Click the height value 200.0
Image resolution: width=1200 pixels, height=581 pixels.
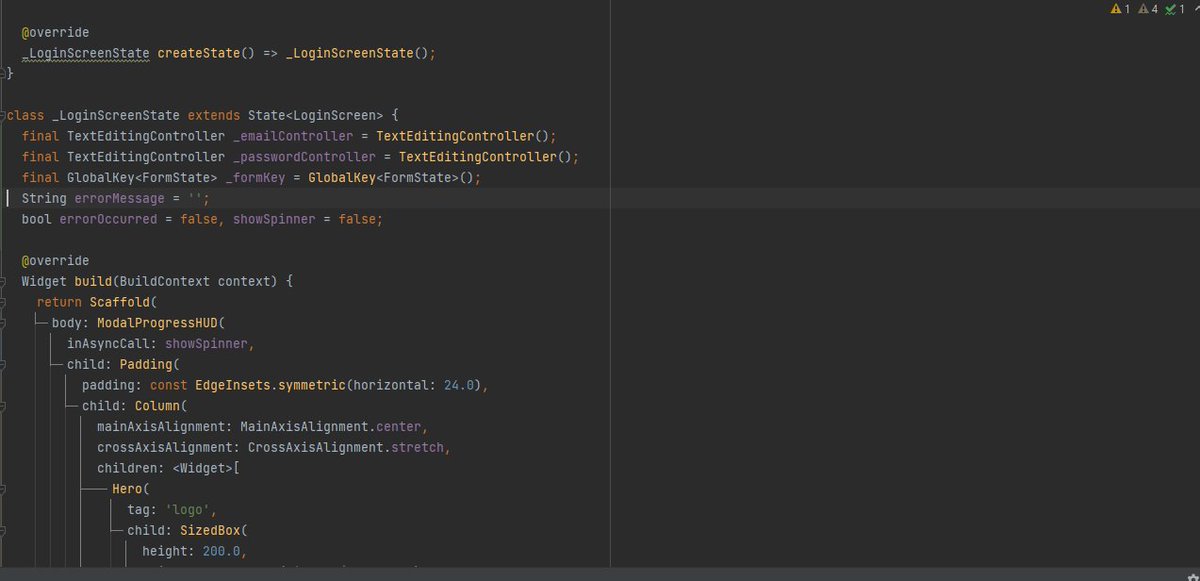(x=222, y=552)
